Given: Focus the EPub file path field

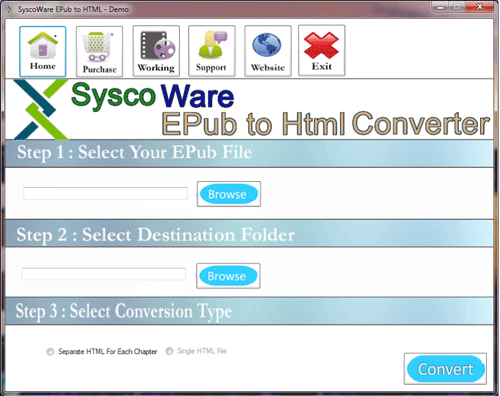Looking at the screenshot, I should (105, 193).
